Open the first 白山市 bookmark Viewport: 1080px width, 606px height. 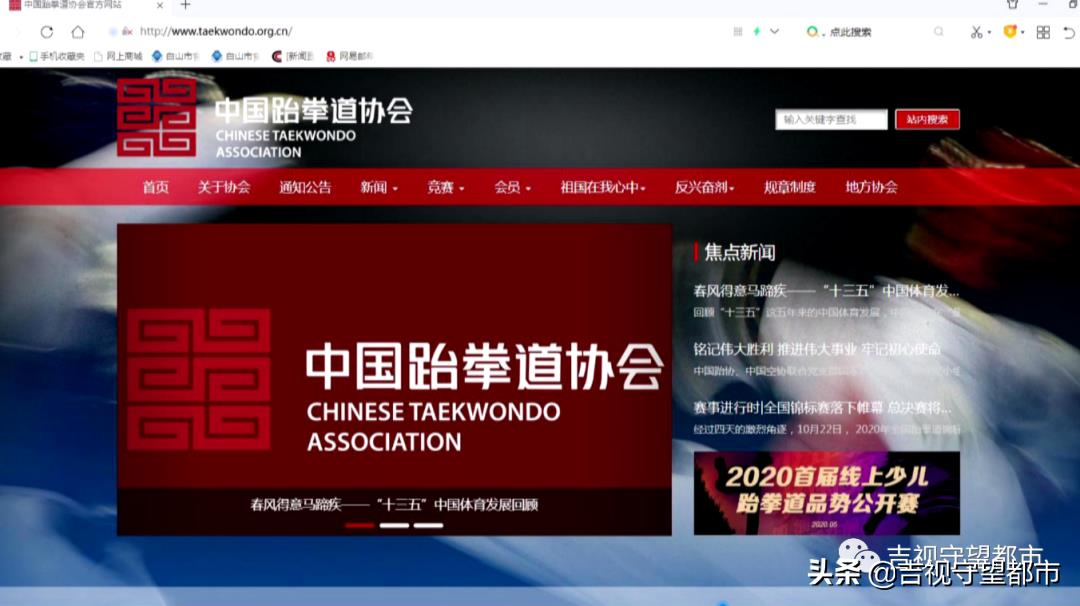pos(176,56)
